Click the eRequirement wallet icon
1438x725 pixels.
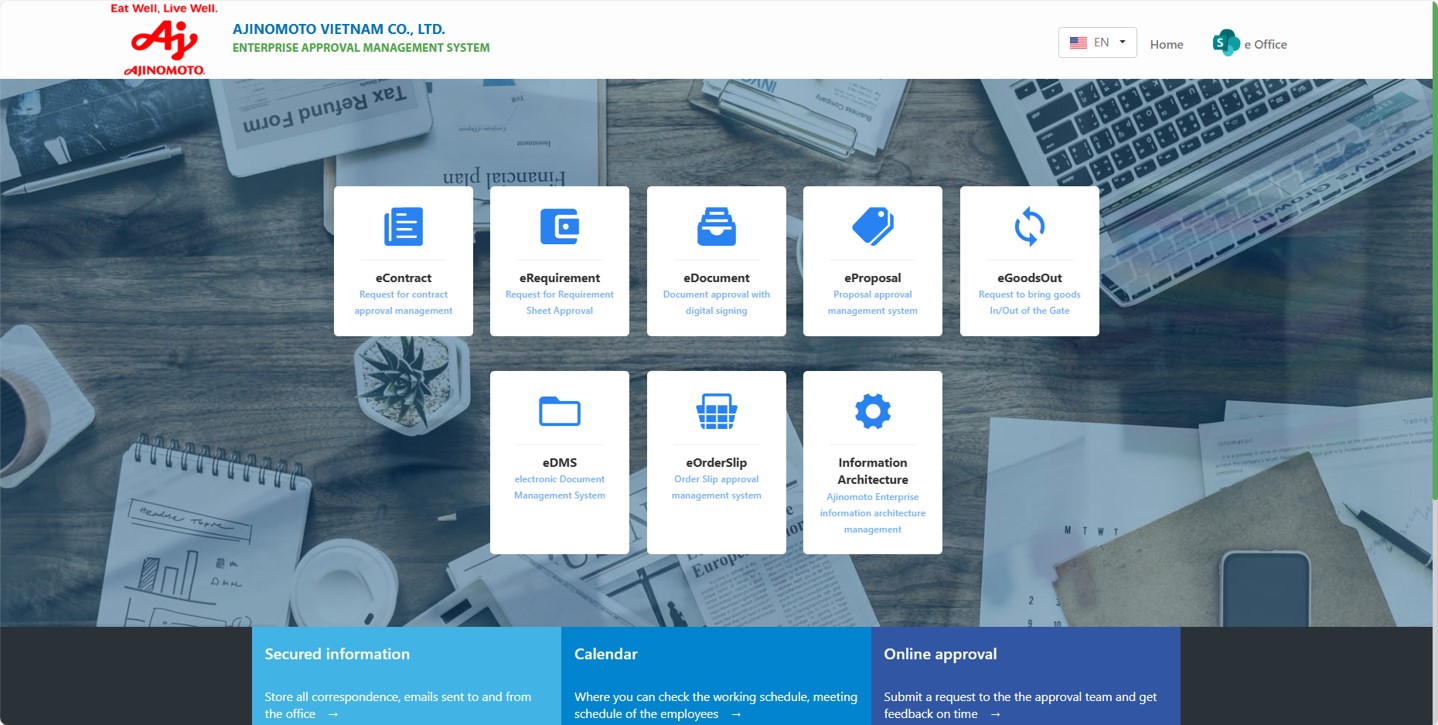[x=559, y=227]
